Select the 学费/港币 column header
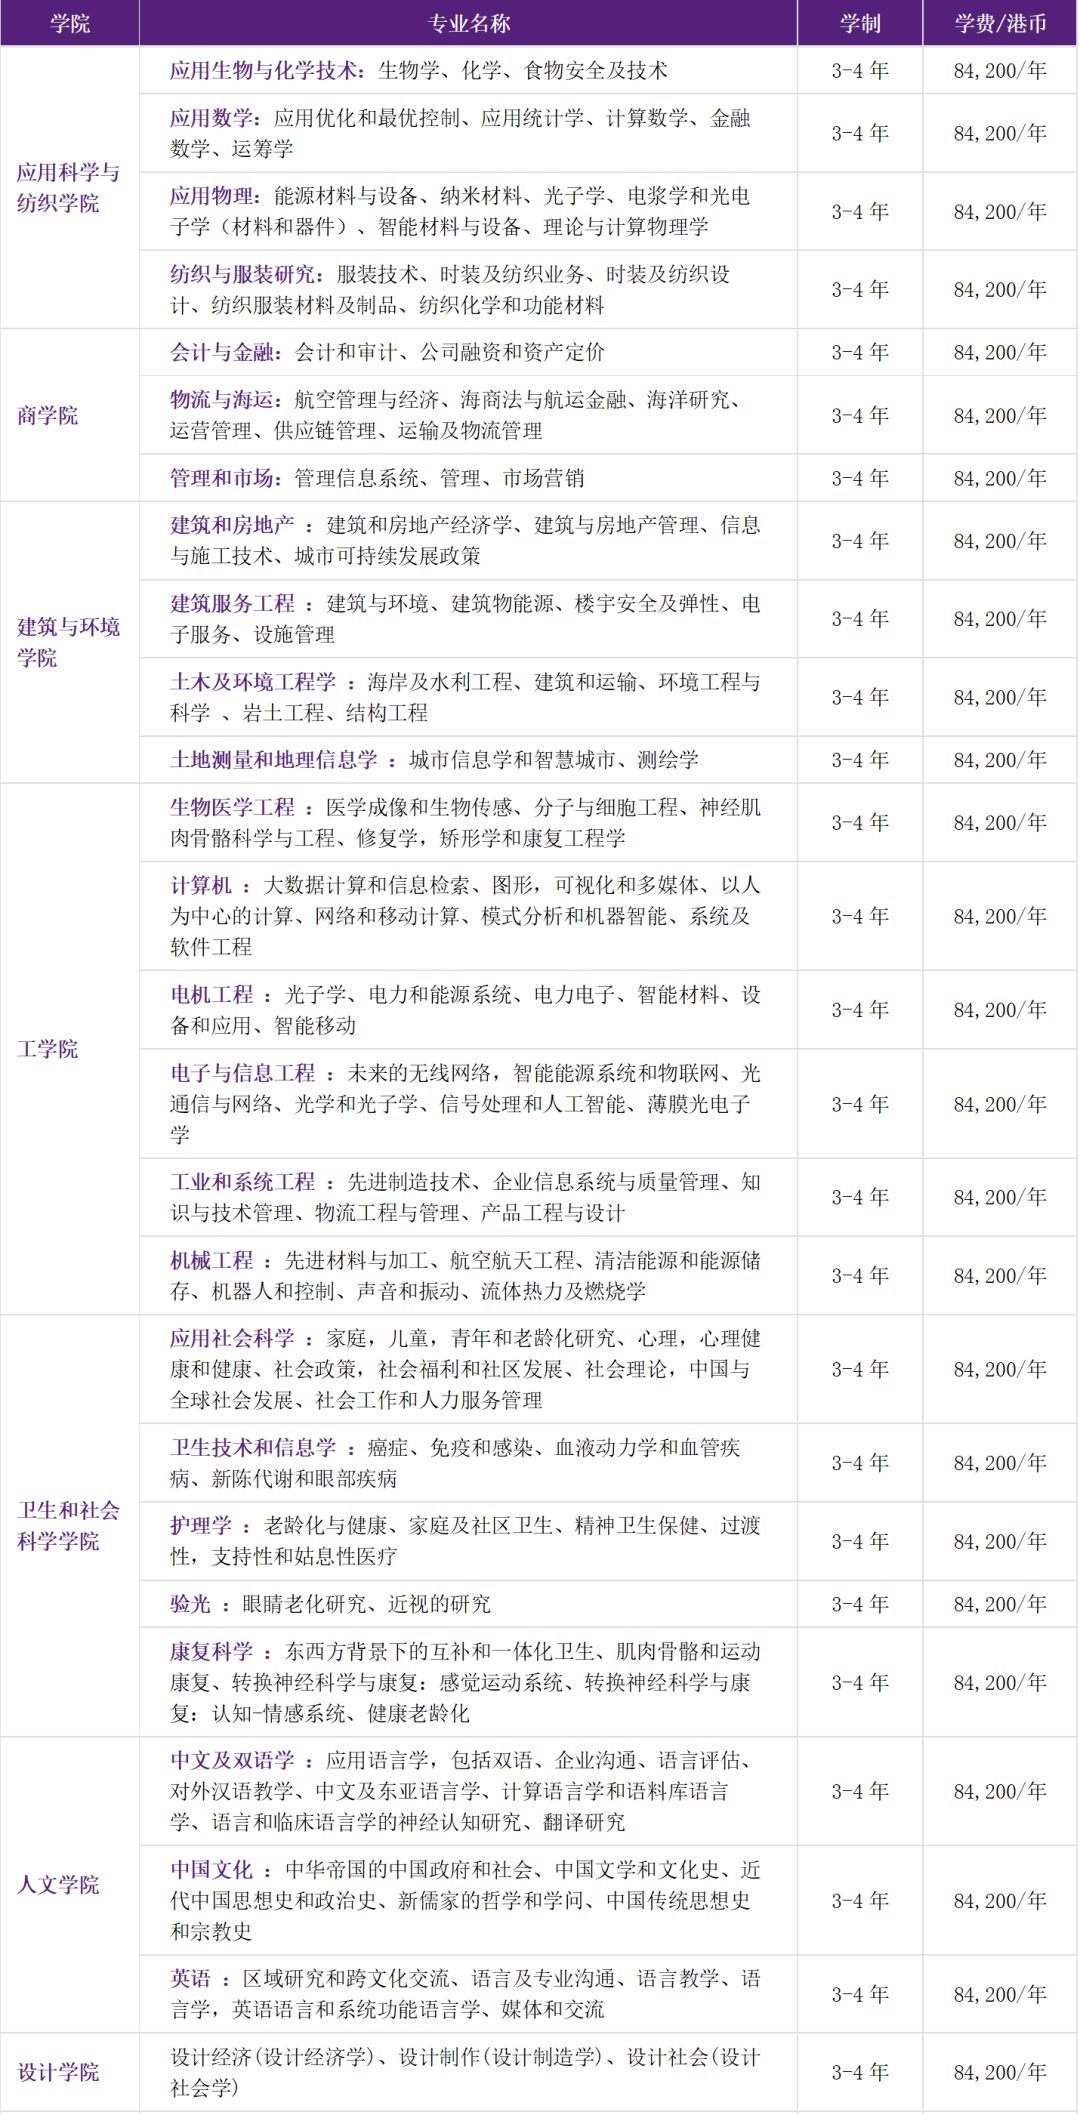The height and width of the screenshot is (2114, 1080). click(999, 23)
